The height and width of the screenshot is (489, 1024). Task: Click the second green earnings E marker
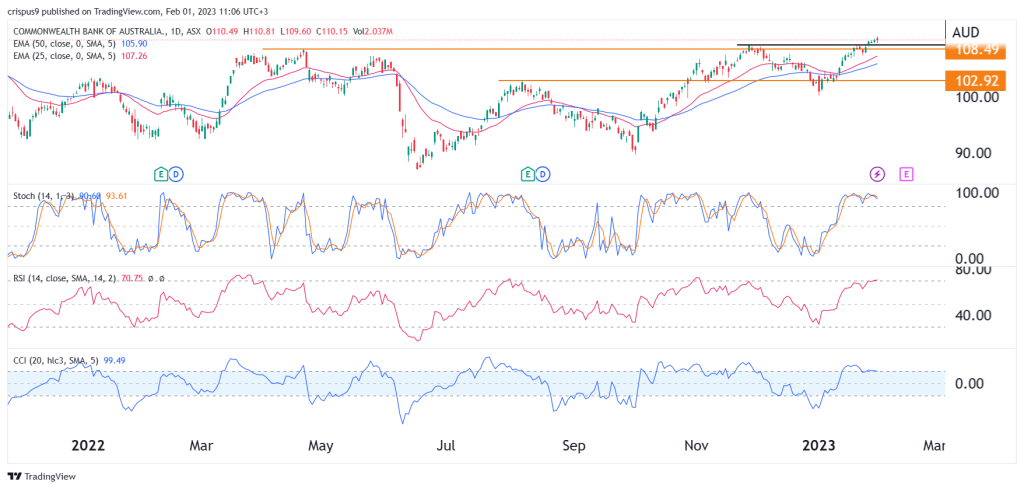pyautogui.click(x=527, y=174)
